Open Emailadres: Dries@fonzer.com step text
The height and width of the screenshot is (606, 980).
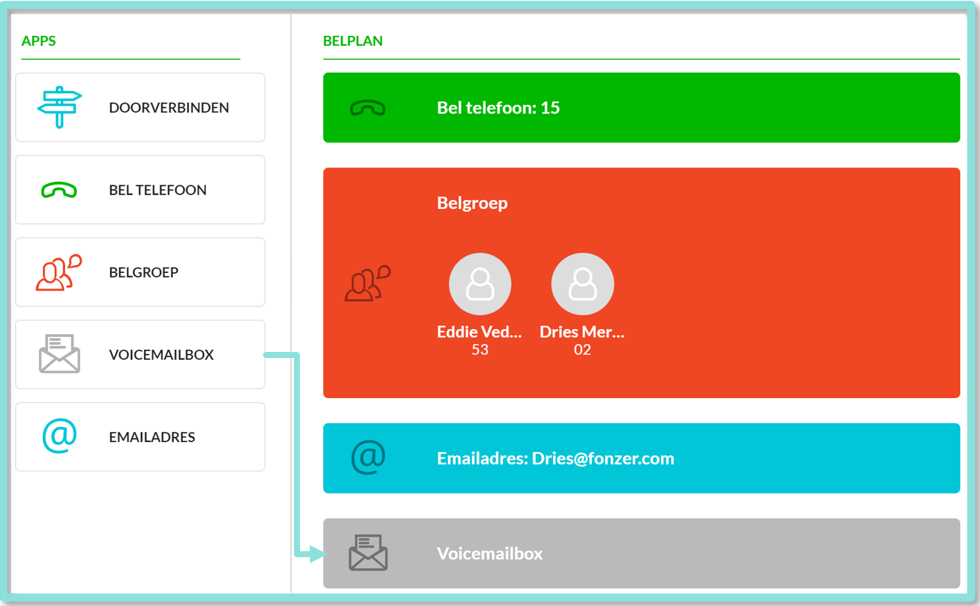click(x=556, y=459)
